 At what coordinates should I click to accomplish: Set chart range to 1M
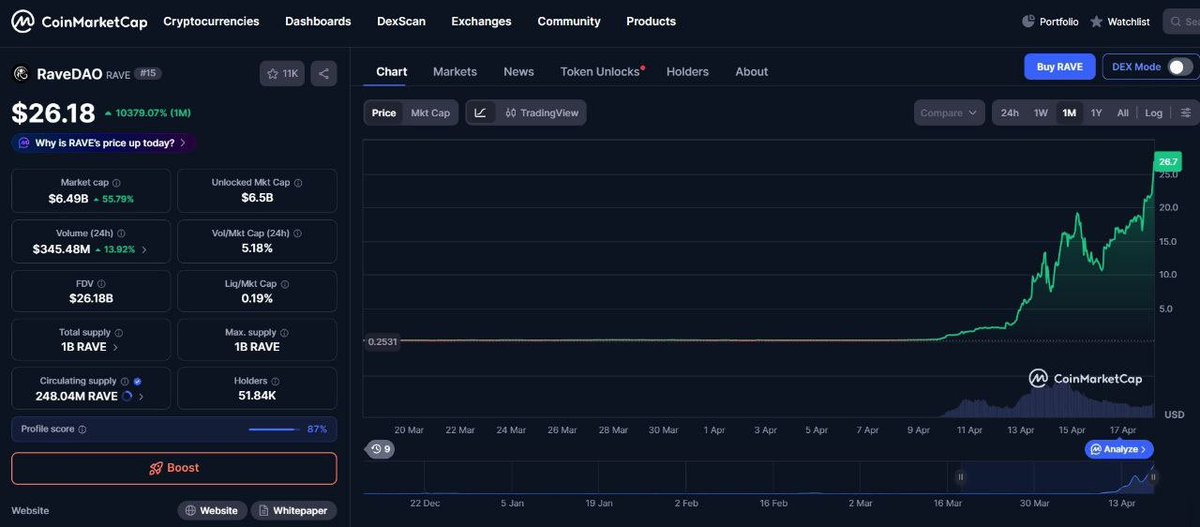[1069, 113]
